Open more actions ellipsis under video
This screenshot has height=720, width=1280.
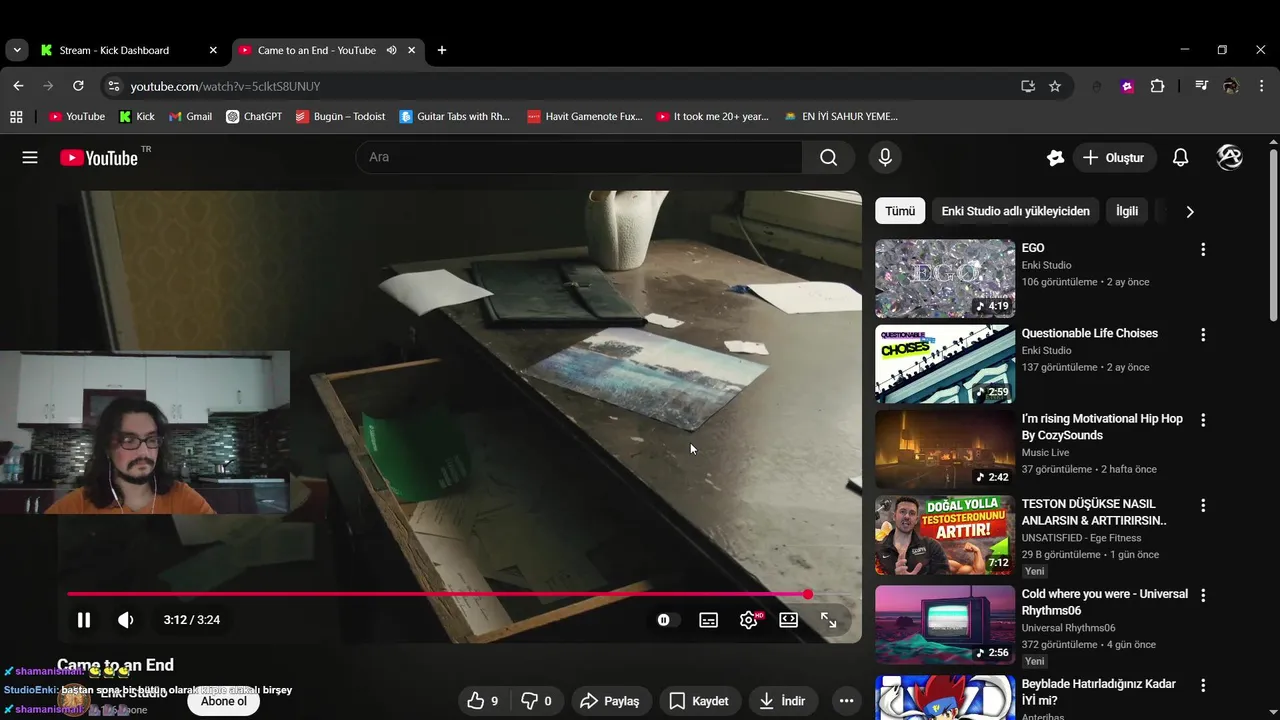(x=846, y=701)
